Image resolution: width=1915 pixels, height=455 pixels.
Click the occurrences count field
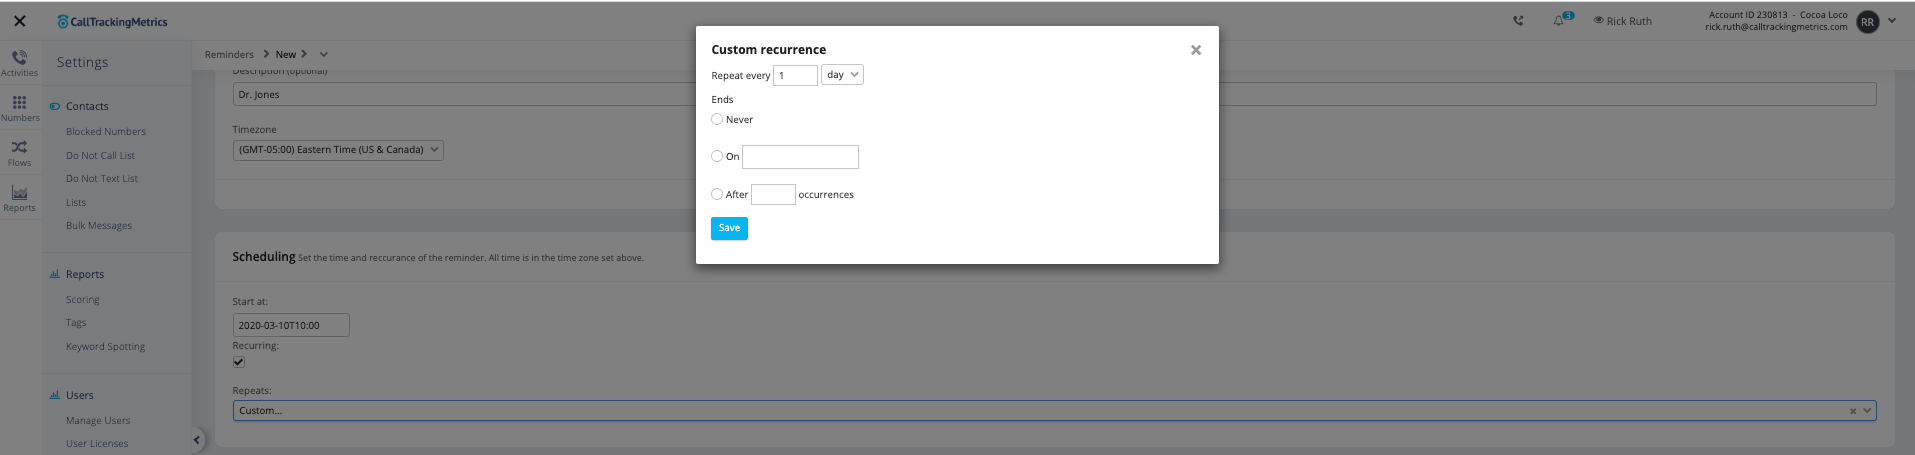point(773,194)
